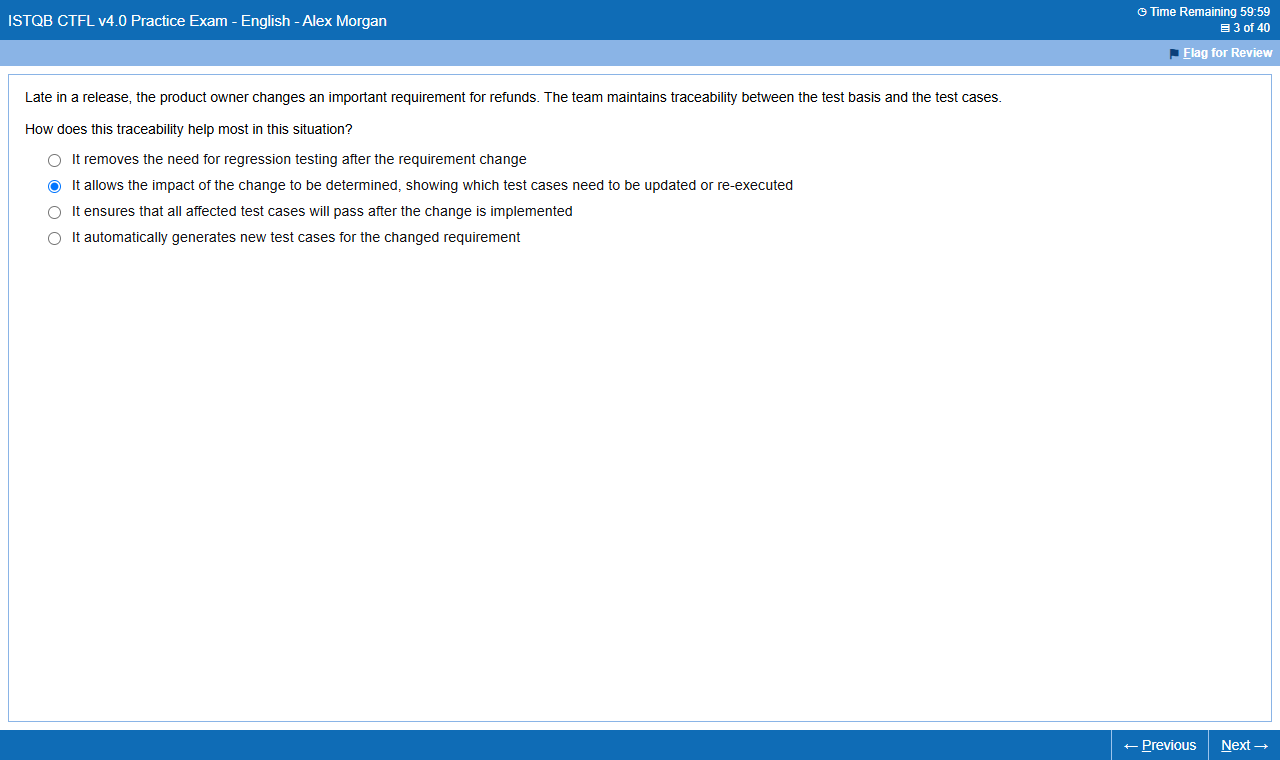Click the 'How does this traceability help most' question line

point(189,130)
